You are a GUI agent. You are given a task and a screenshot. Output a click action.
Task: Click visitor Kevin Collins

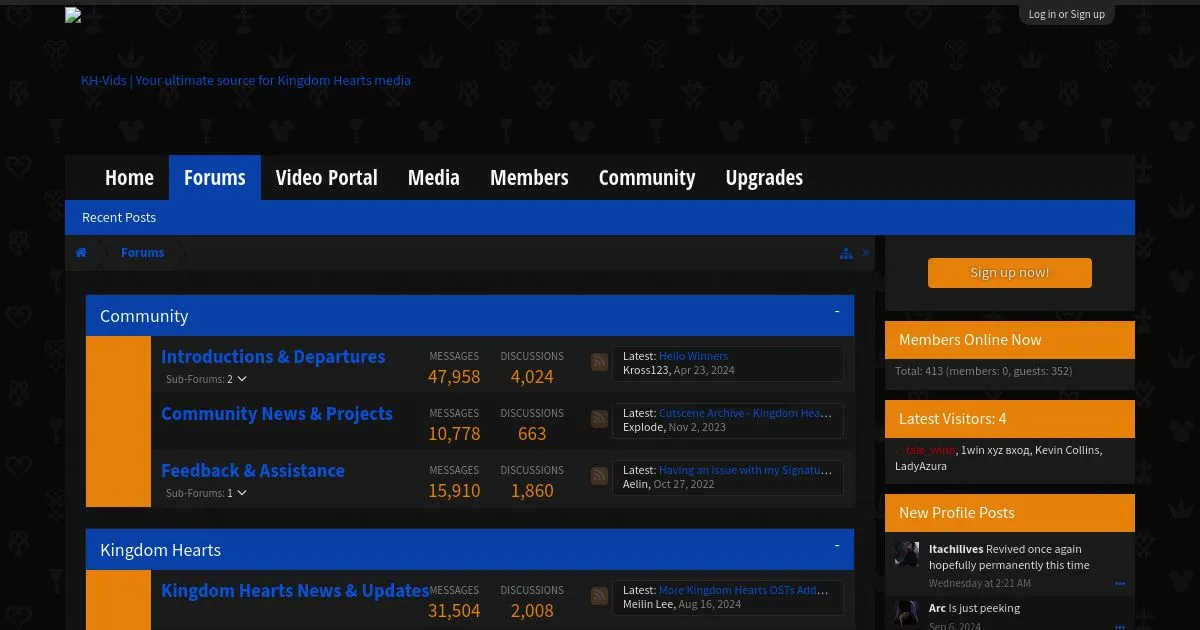click(1067, 450)
